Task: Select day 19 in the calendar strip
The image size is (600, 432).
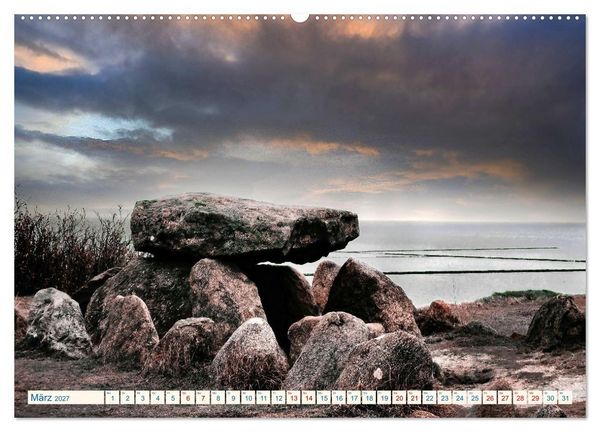Action: pos(384,397)
